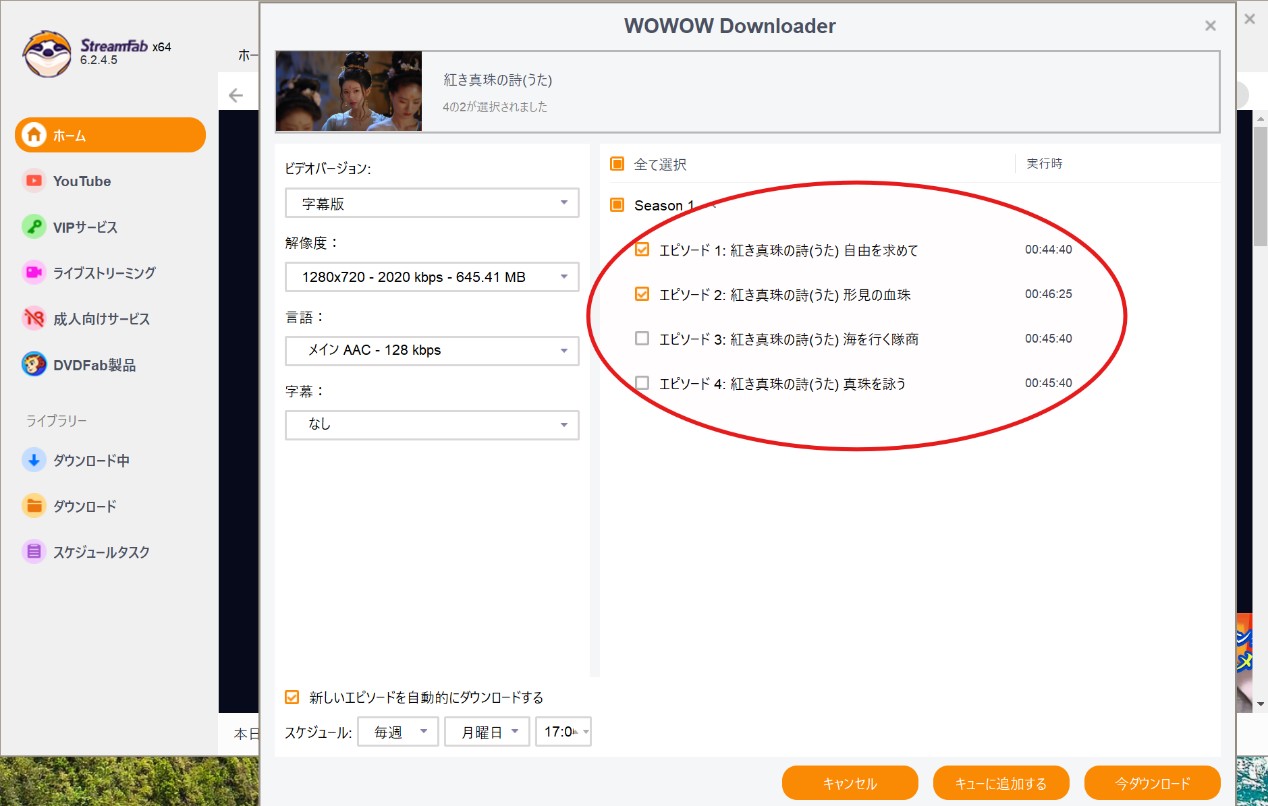Select the VIPサービス menu label

click(85, 227)
